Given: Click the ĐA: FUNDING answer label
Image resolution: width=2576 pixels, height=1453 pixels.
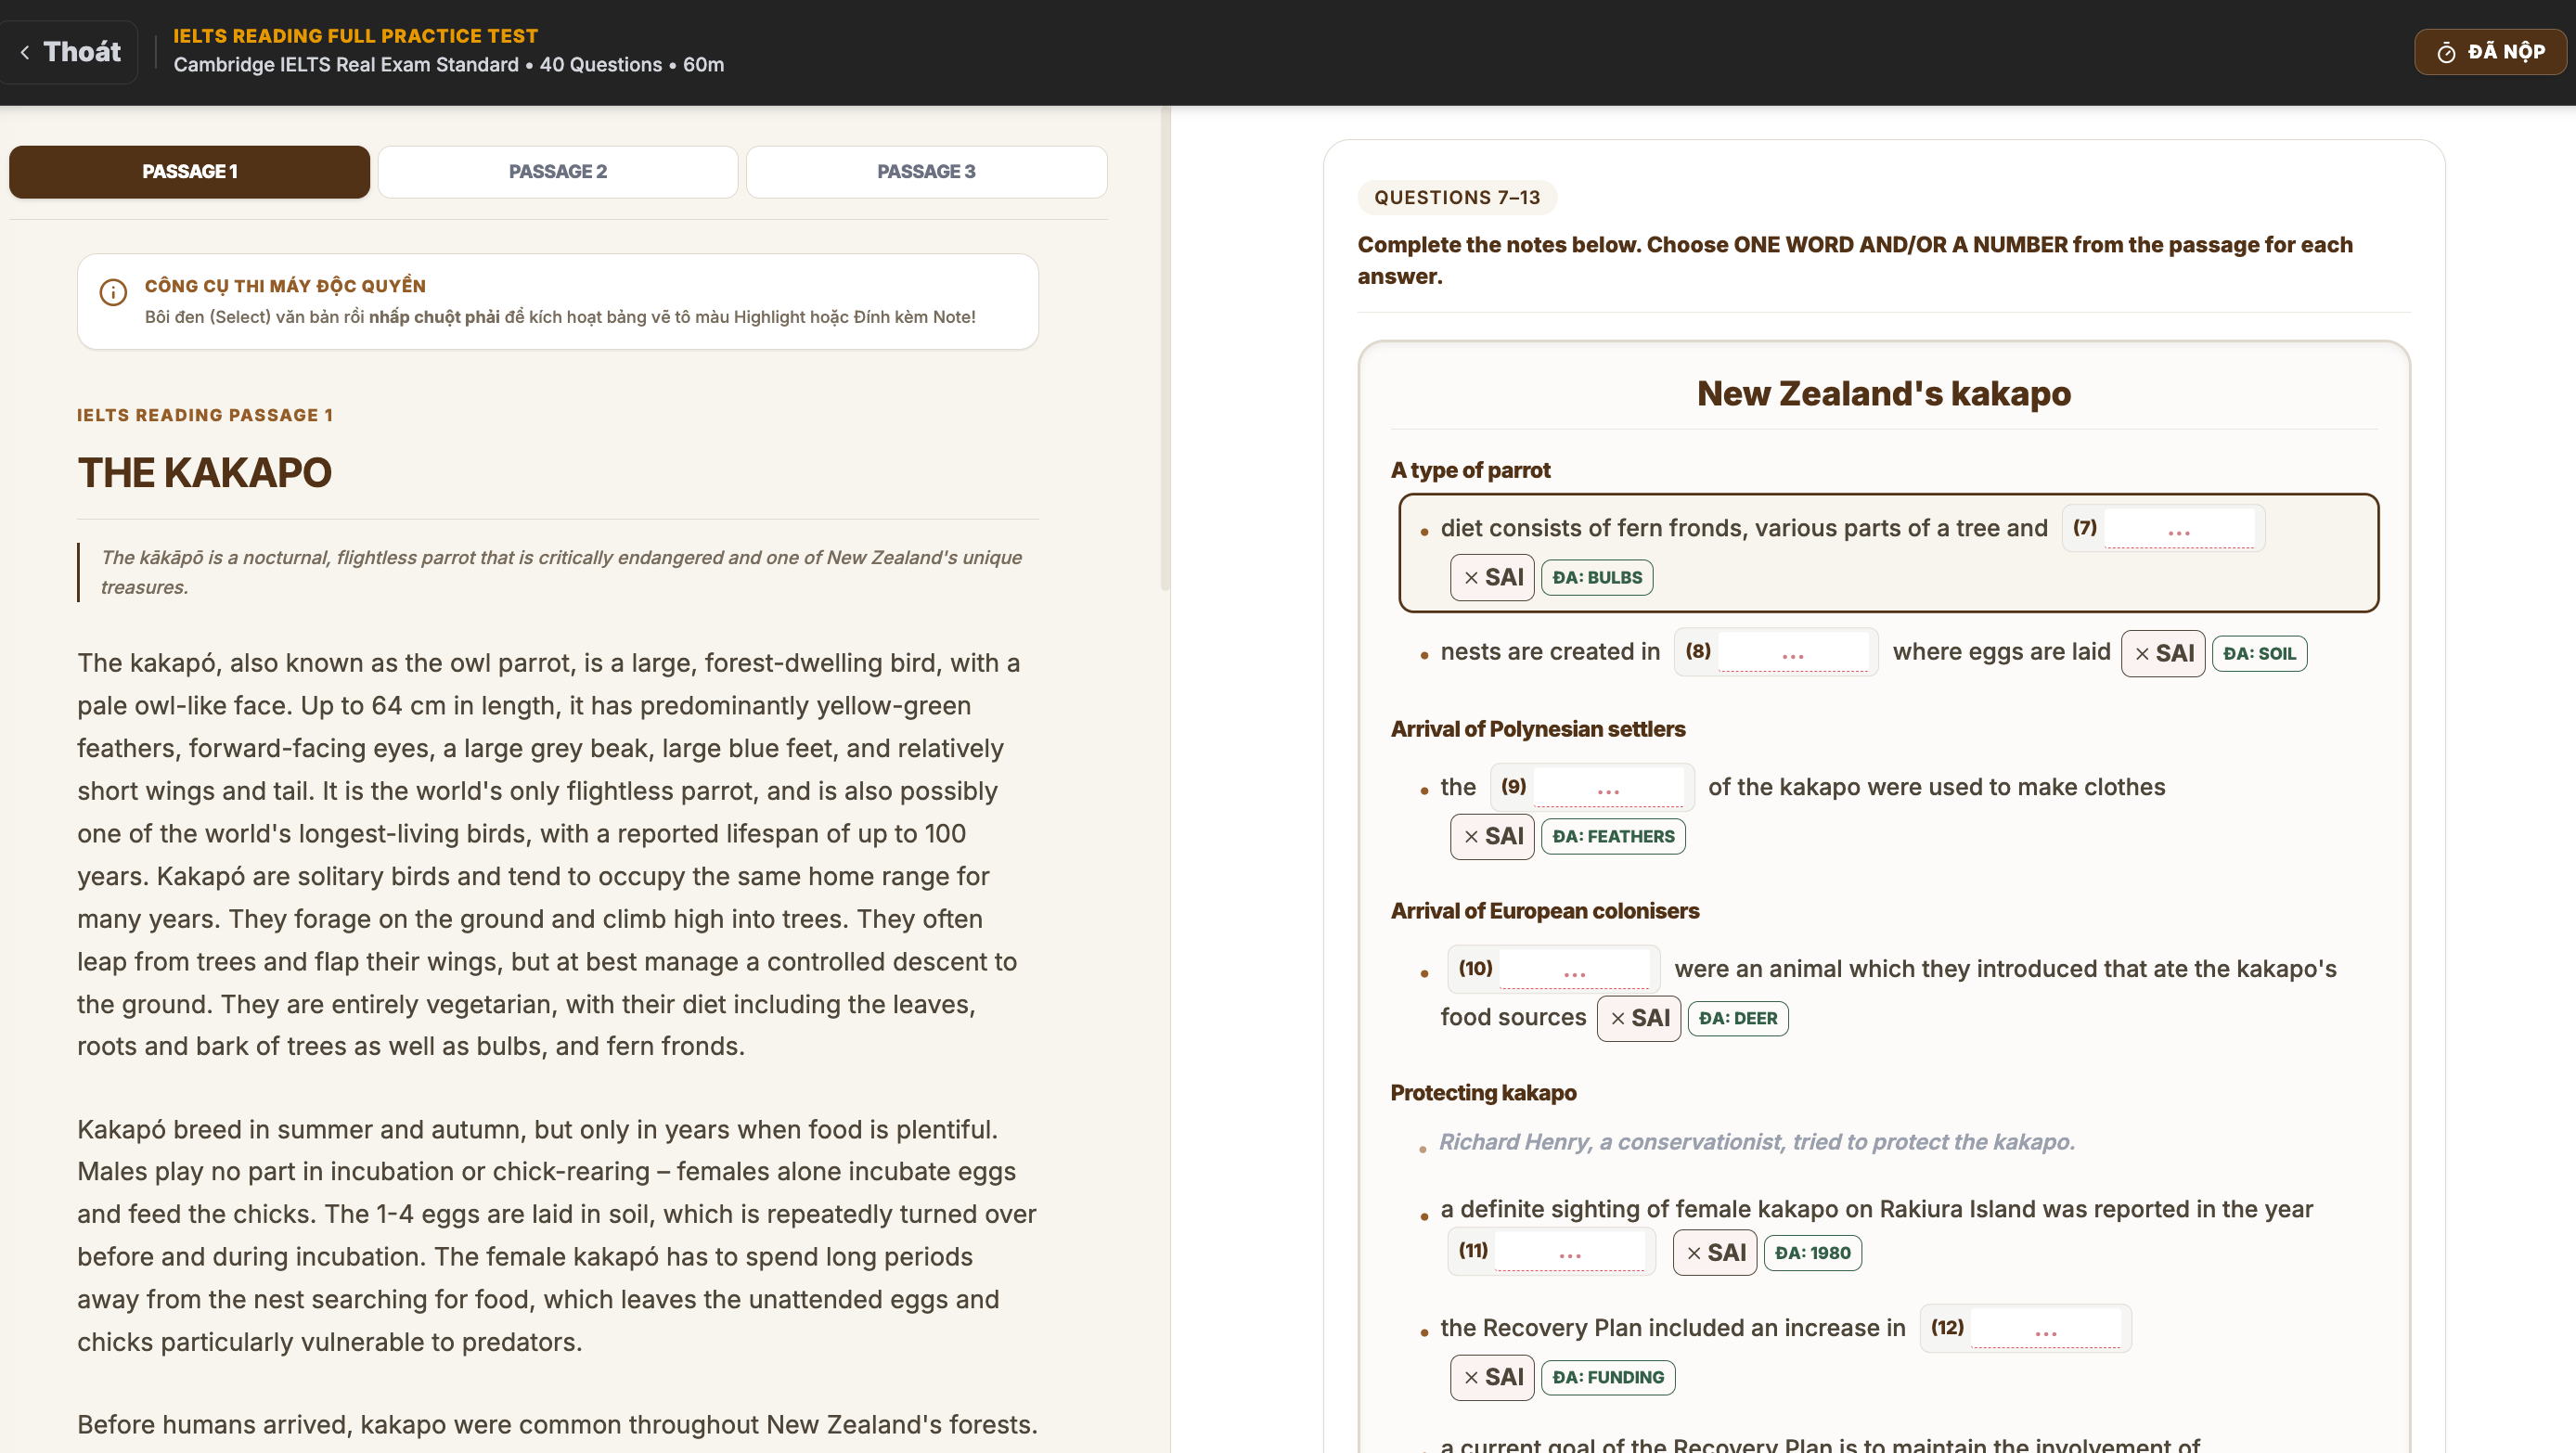Looking at the screenshot, I should tap(1608, 1378).
